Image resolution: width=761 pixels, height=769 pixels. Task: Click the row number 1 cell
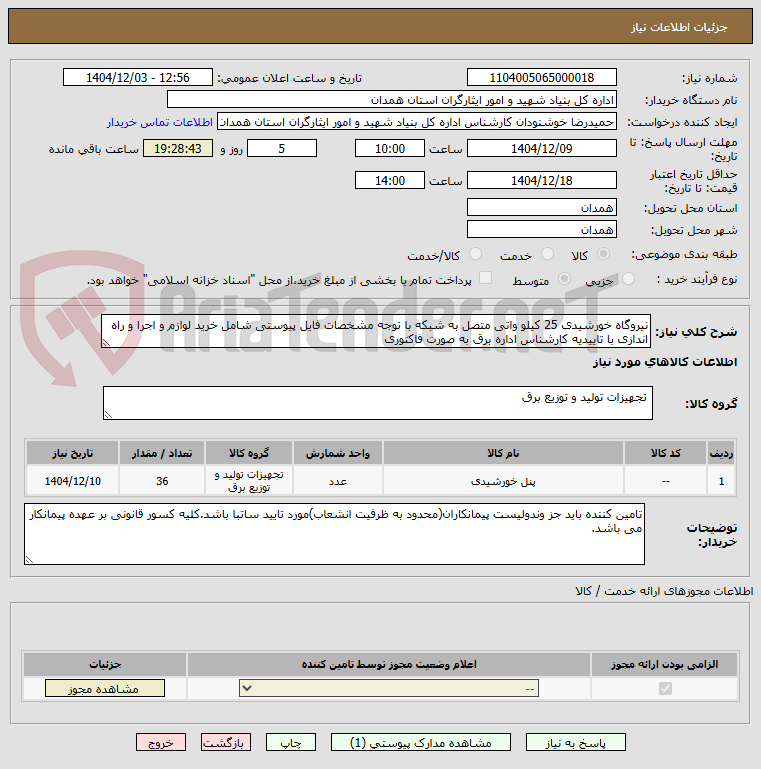[x=721, y=481]
